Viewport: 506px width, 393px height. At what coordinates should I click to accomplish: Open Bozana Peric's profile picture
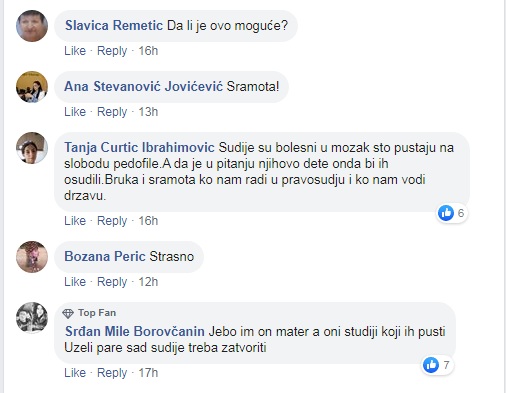pyautogui.click(x=32, y=257)
